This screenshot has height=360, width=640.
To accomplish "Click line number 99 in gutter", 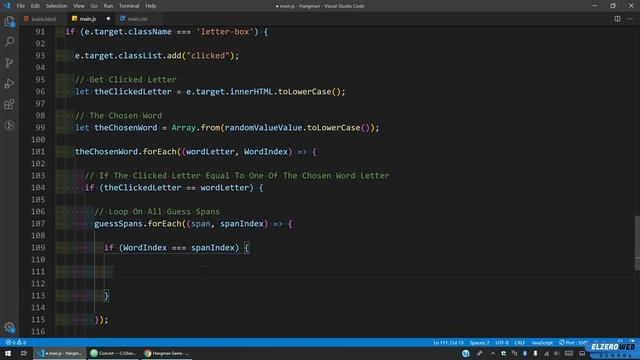I will 40,127.
